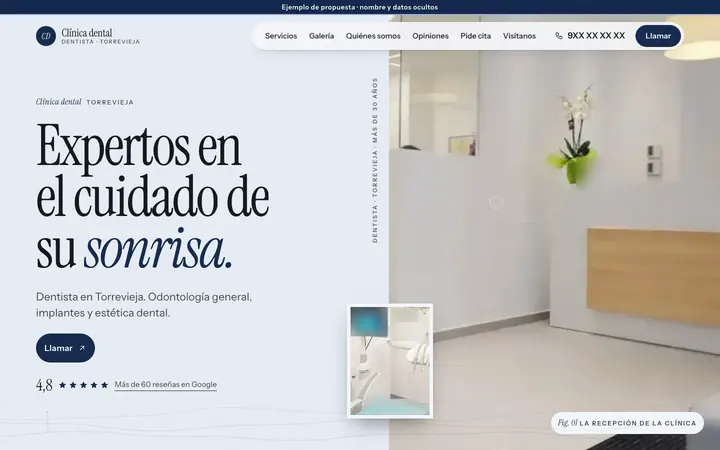Screen dimensions: 720x450
Task: Click the Llamar button in header
Action: (x=658, y=36)
